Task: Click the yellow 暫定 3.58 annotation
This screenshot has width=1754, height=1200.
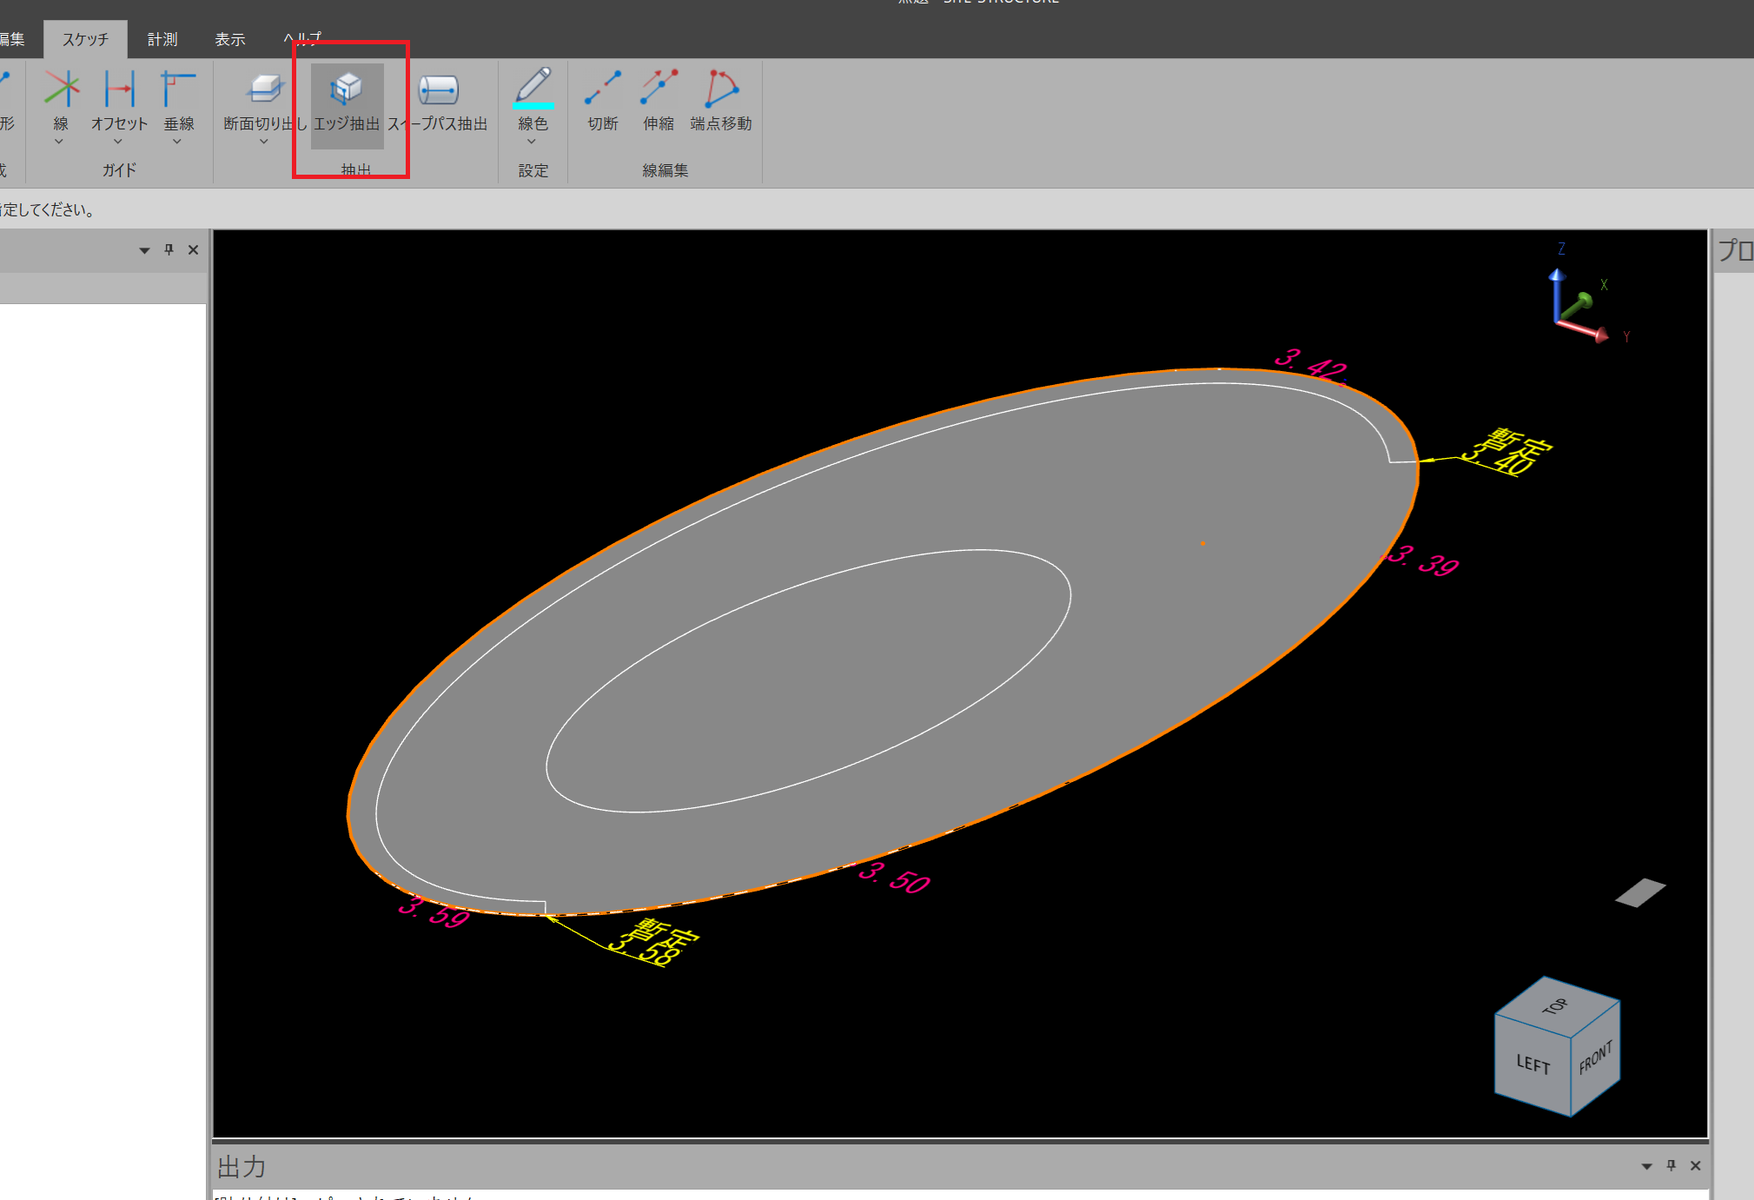Action: click(653, 942)
